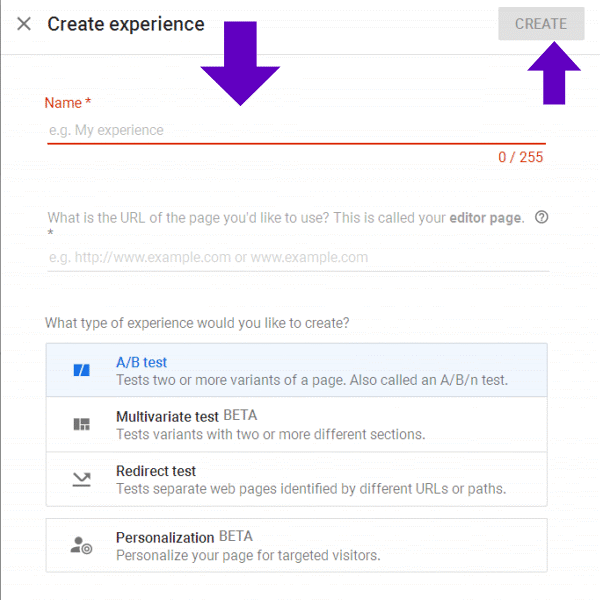Click the A/B test icon
This screenshot has width=600, height=600.
coord(81,371)
